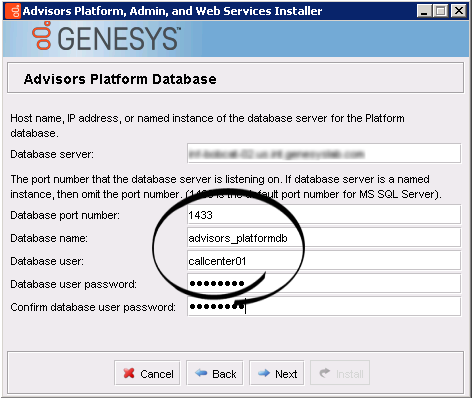The height and width of the screenshot is (398, 472).
Task: Click the Genesys icon in title bar
Action: tap(13, 11)
